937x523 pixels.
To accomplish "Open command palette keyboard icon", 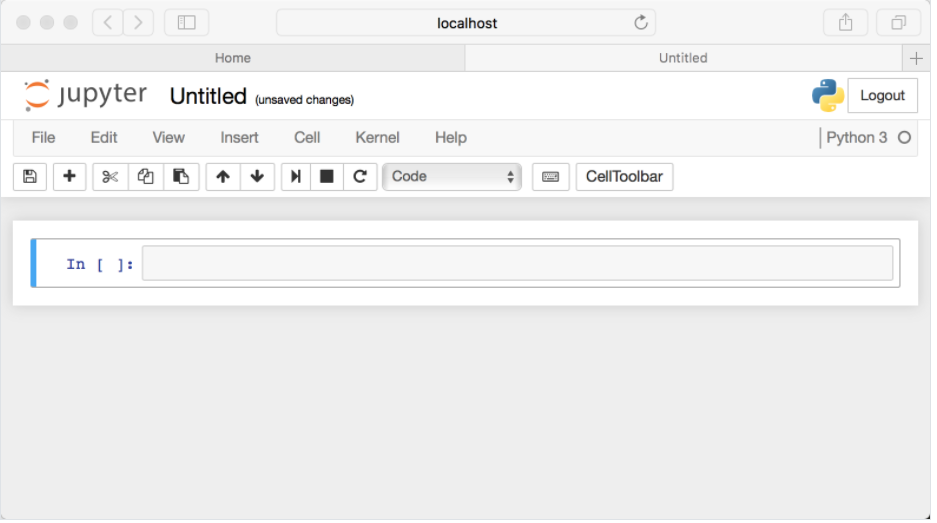I will pyautogui.click(x=550, y=177).
